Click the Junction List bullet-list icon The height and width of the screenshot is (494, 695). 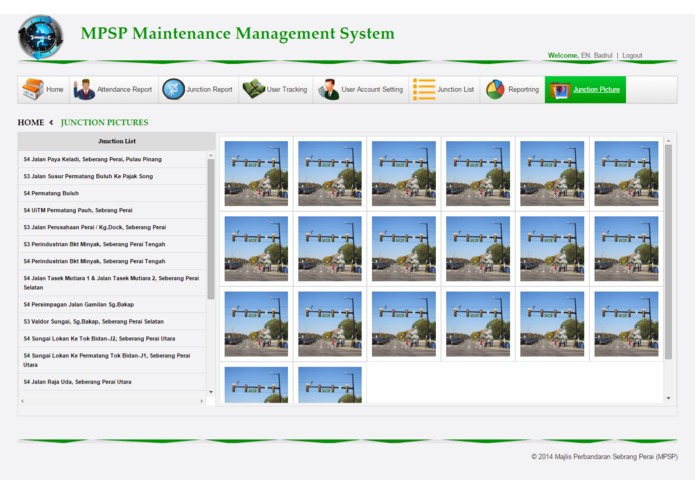tap(424, 89)
